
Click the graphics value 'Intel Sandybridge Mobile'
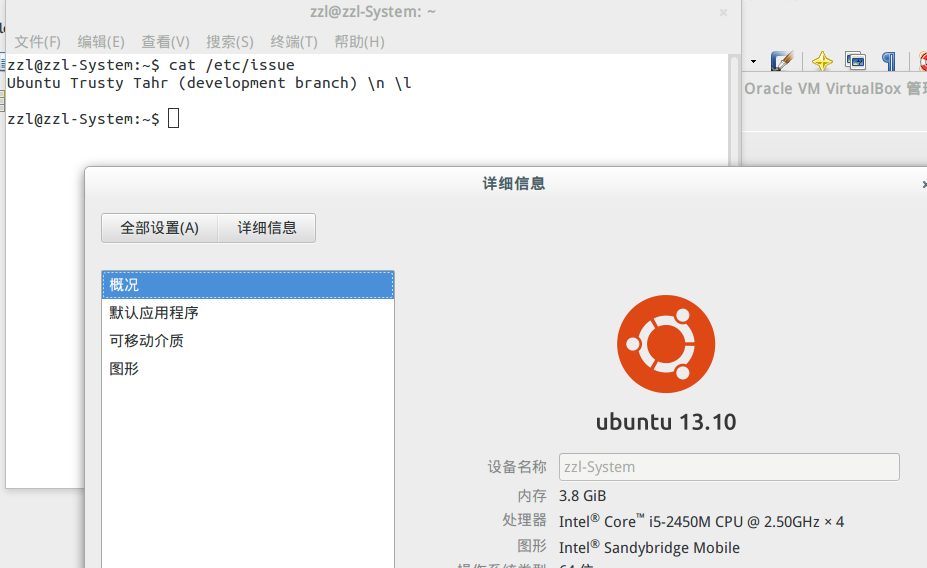(x=649, y=547)
